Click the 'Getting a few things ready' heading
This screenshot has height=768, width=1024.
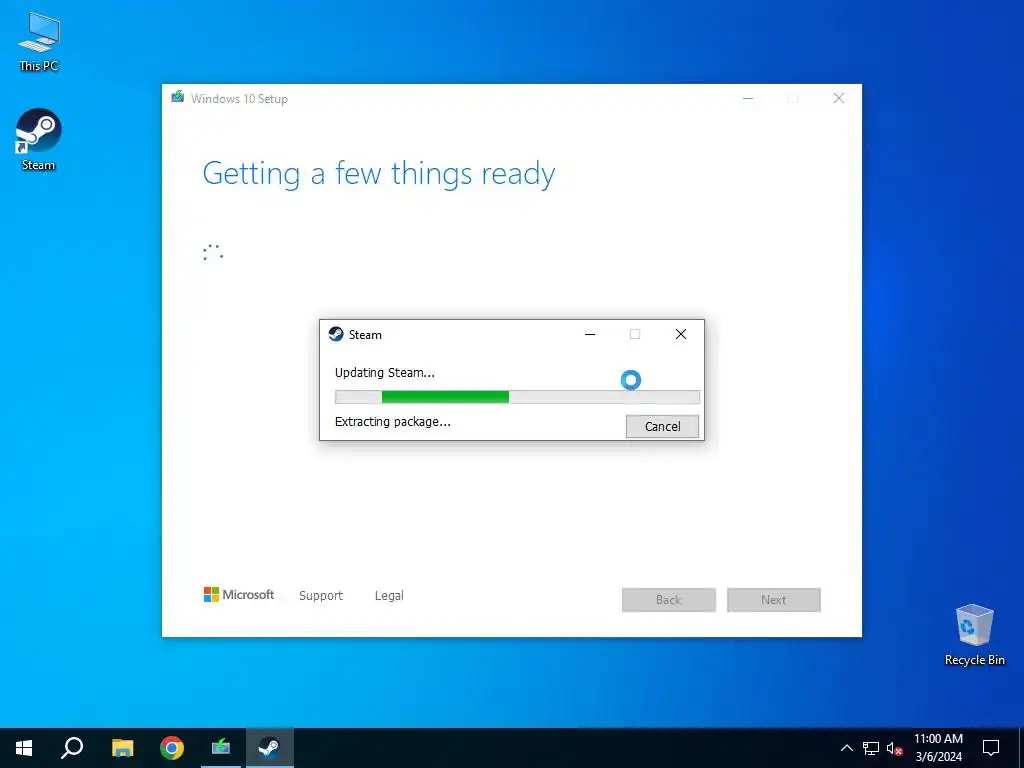click(379, 174)
